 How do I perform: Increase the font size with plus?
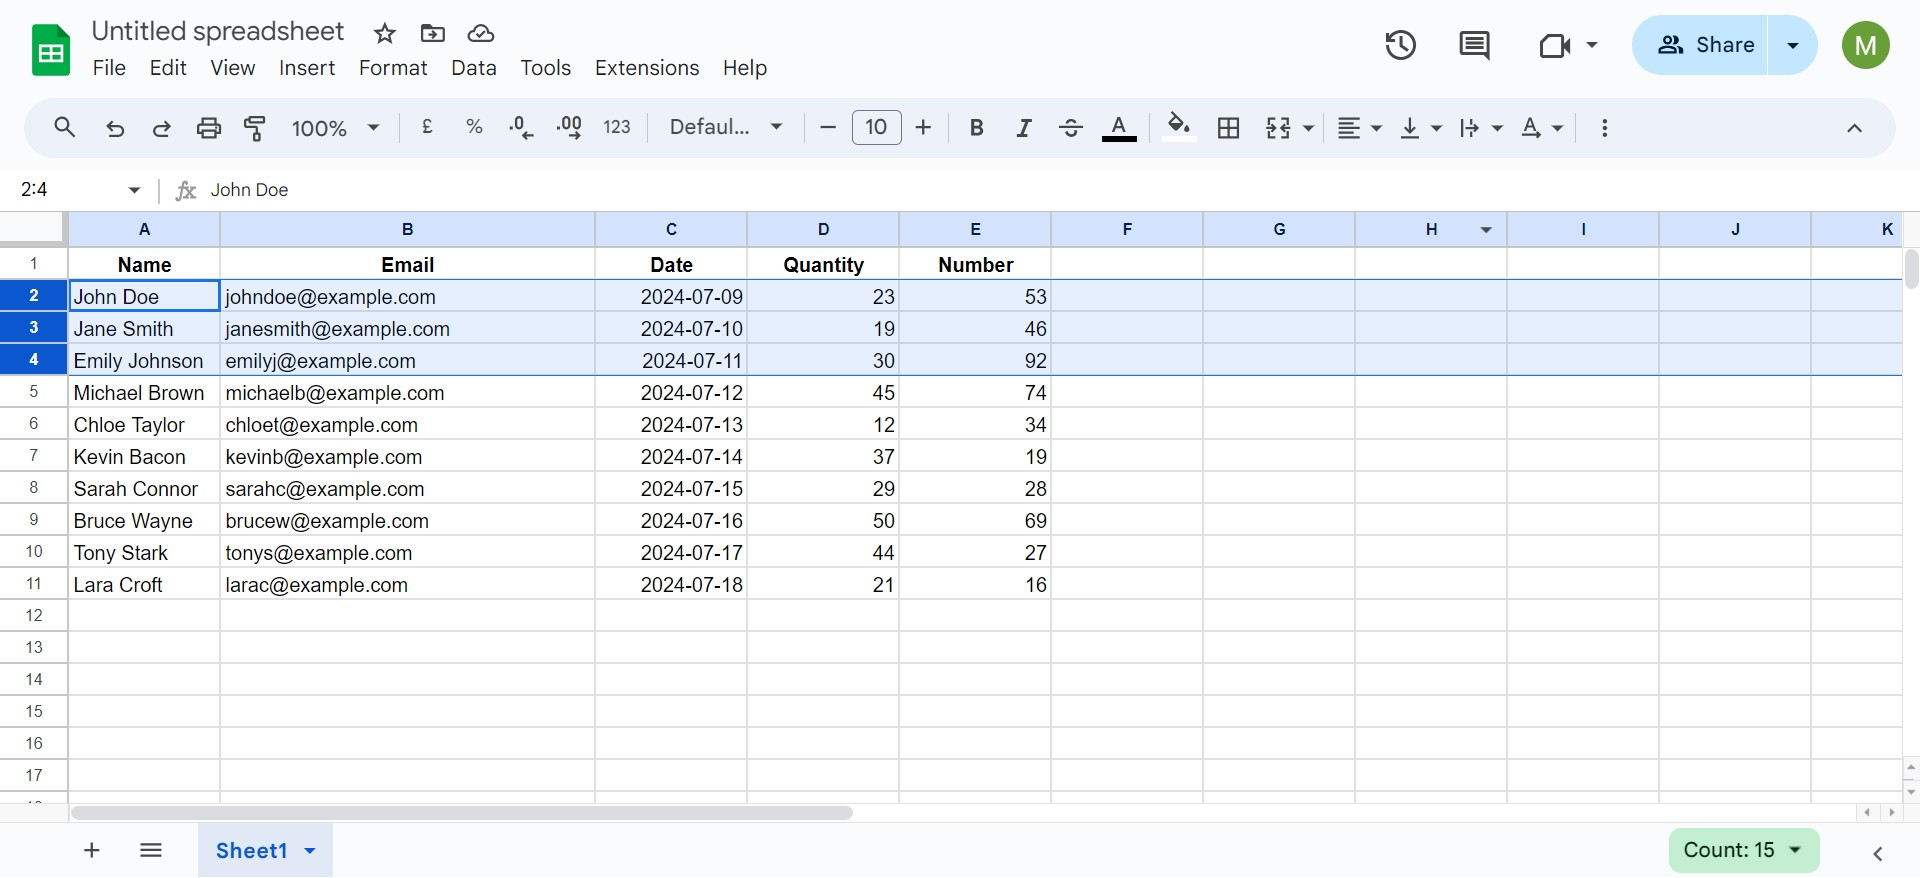click(924, 127)
